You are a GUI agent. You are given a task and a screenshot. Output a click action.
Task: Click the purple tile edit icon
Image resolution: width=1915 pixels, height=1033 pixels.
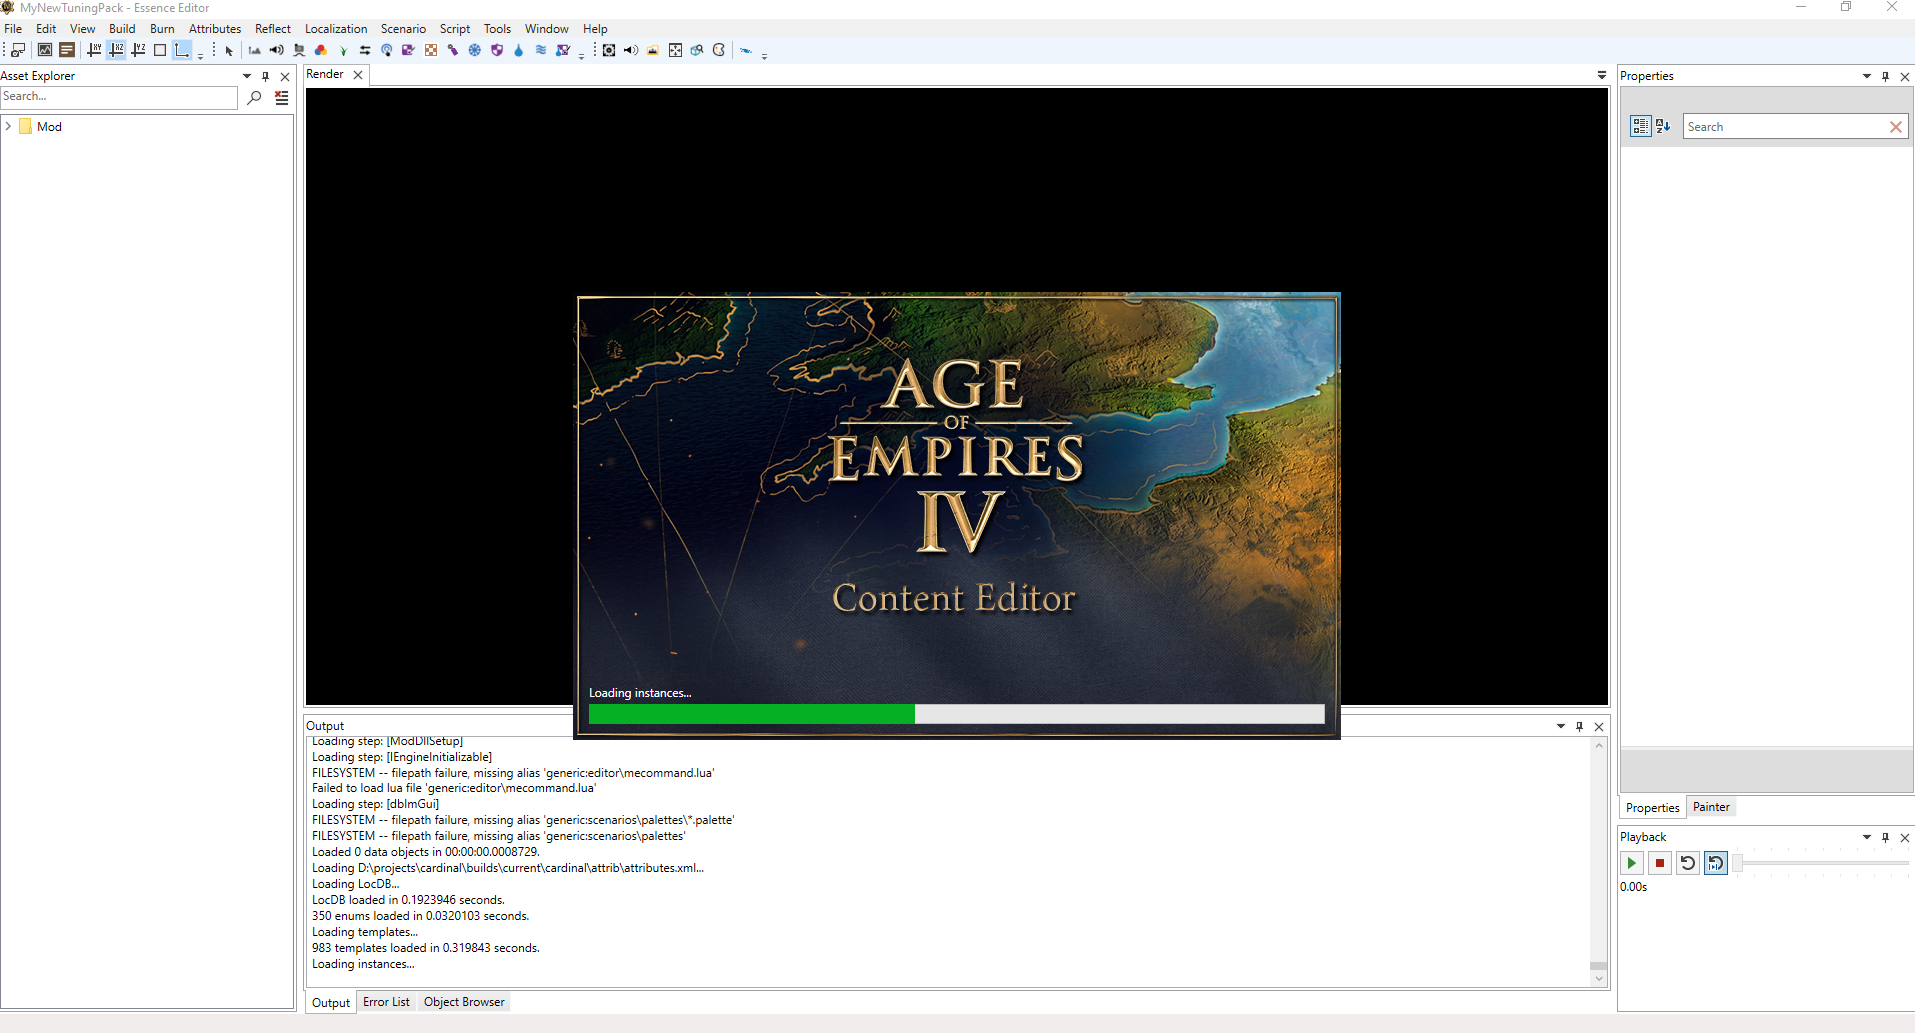click(408, 50)
